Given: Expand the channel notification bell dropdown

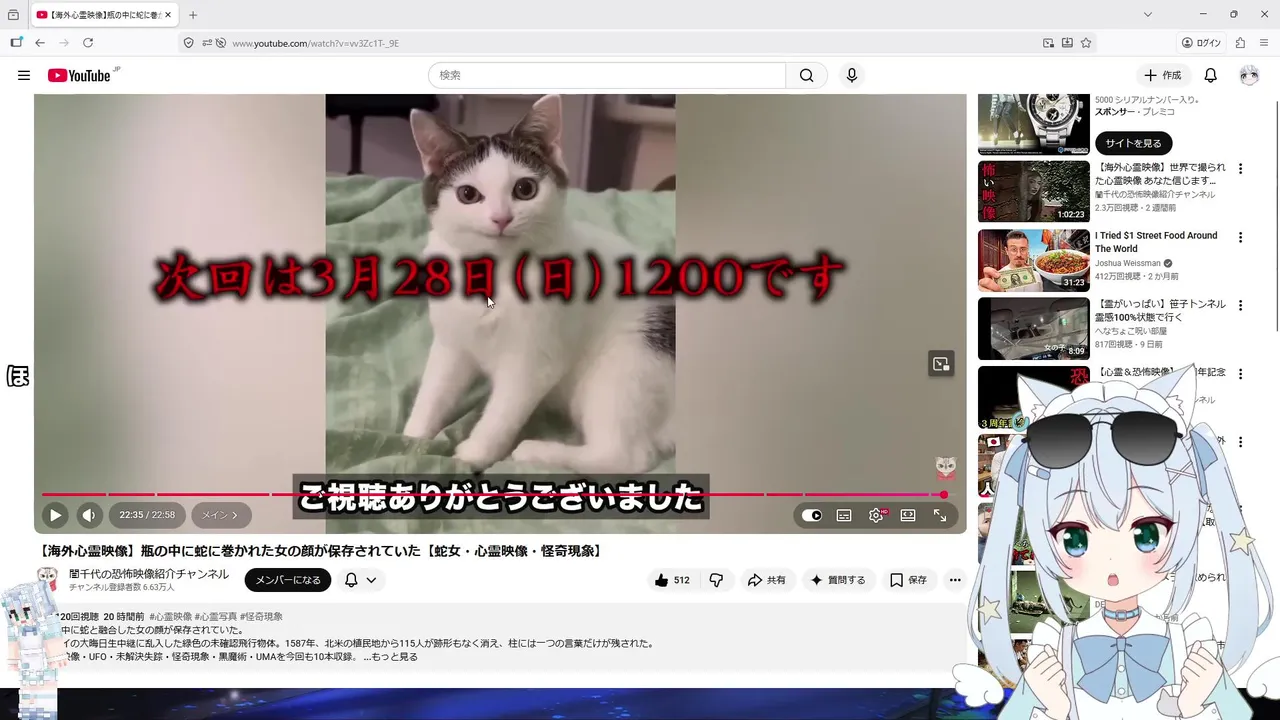Looking at the screenshot, I should pyautogui.click(x=361, y=580).
